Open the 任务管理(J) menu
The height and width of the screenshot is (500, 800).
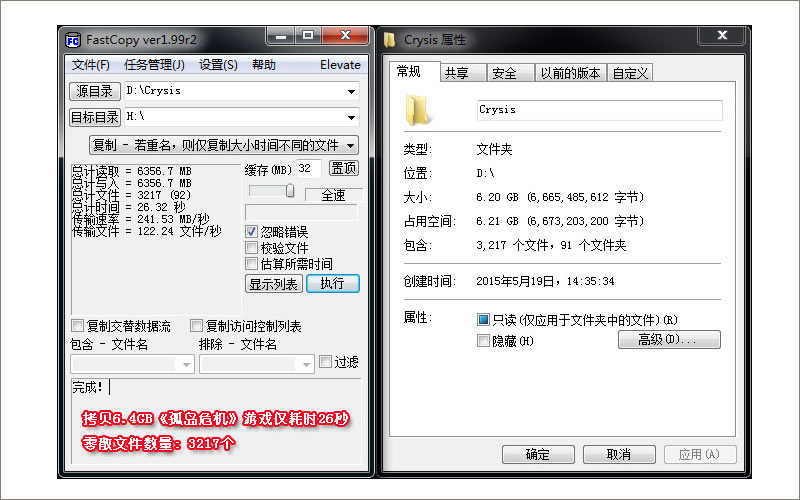154,65
